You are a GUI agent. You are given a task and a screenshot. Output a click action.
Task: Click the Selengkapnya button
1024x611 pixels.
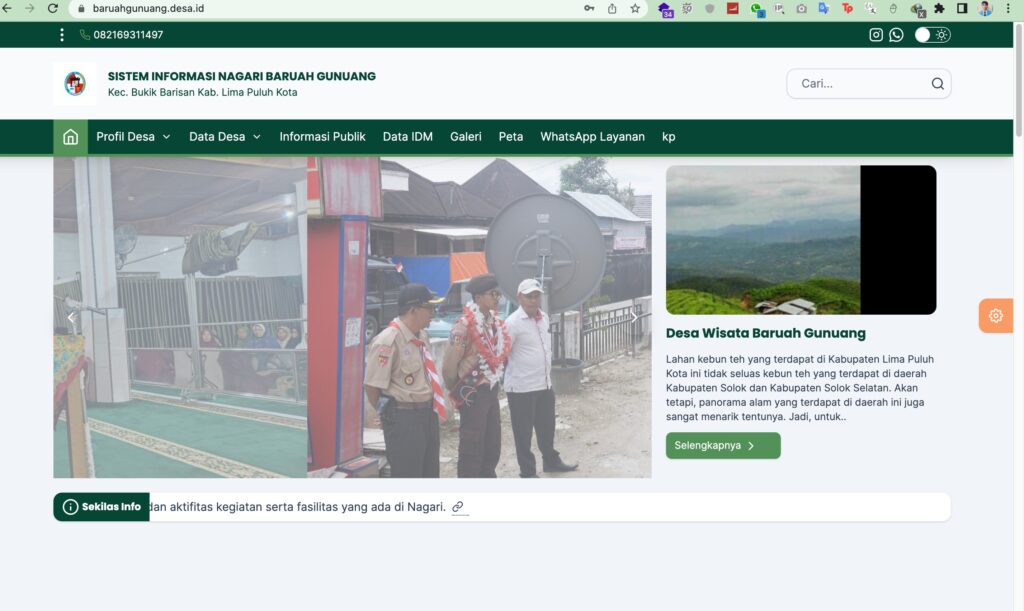(722, 446)
